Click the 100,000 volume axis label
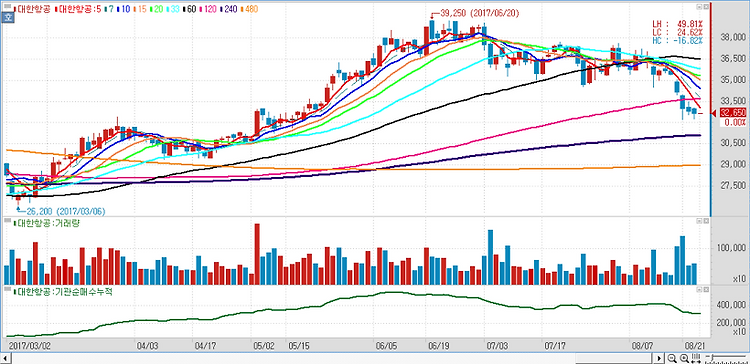Image resolution: width=750 pixels, height=364 pixels. (732, 248)
